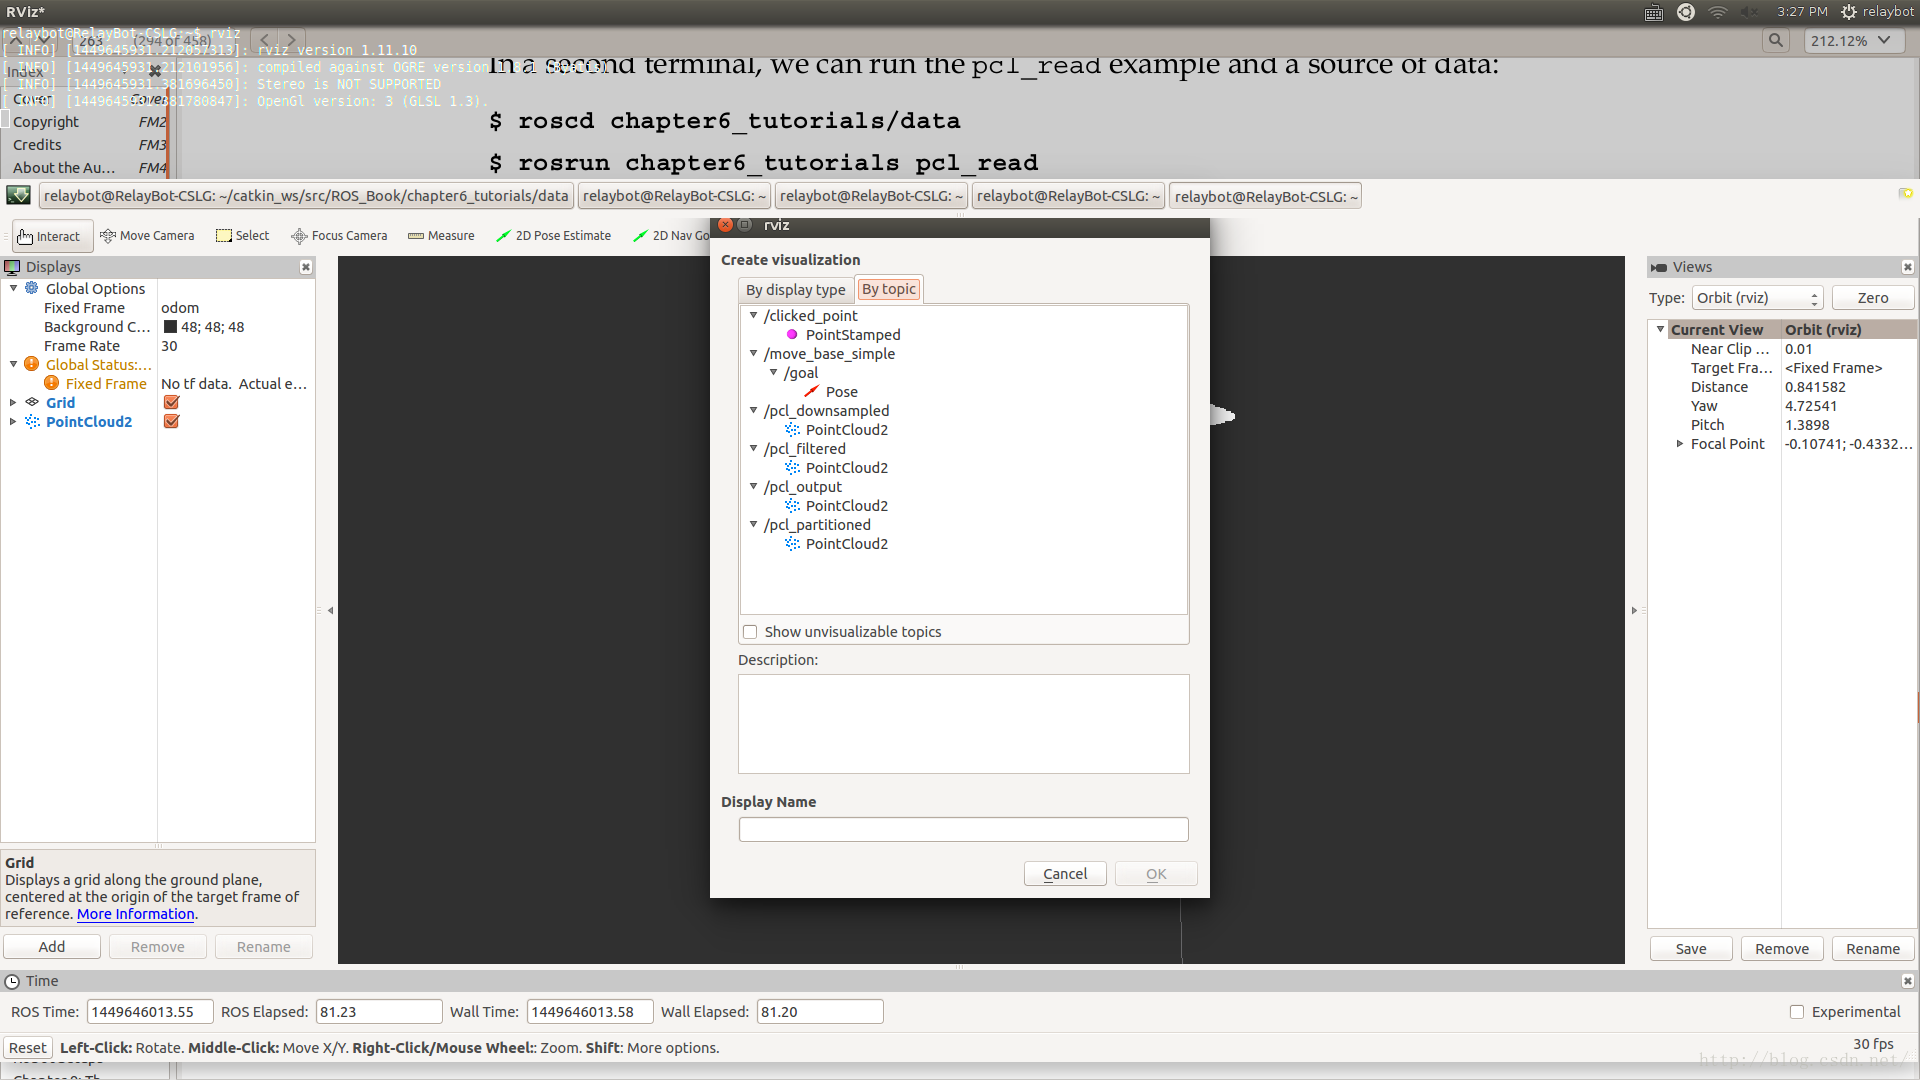Toggle the Grid display checkbox

click(x=171, y=402)
